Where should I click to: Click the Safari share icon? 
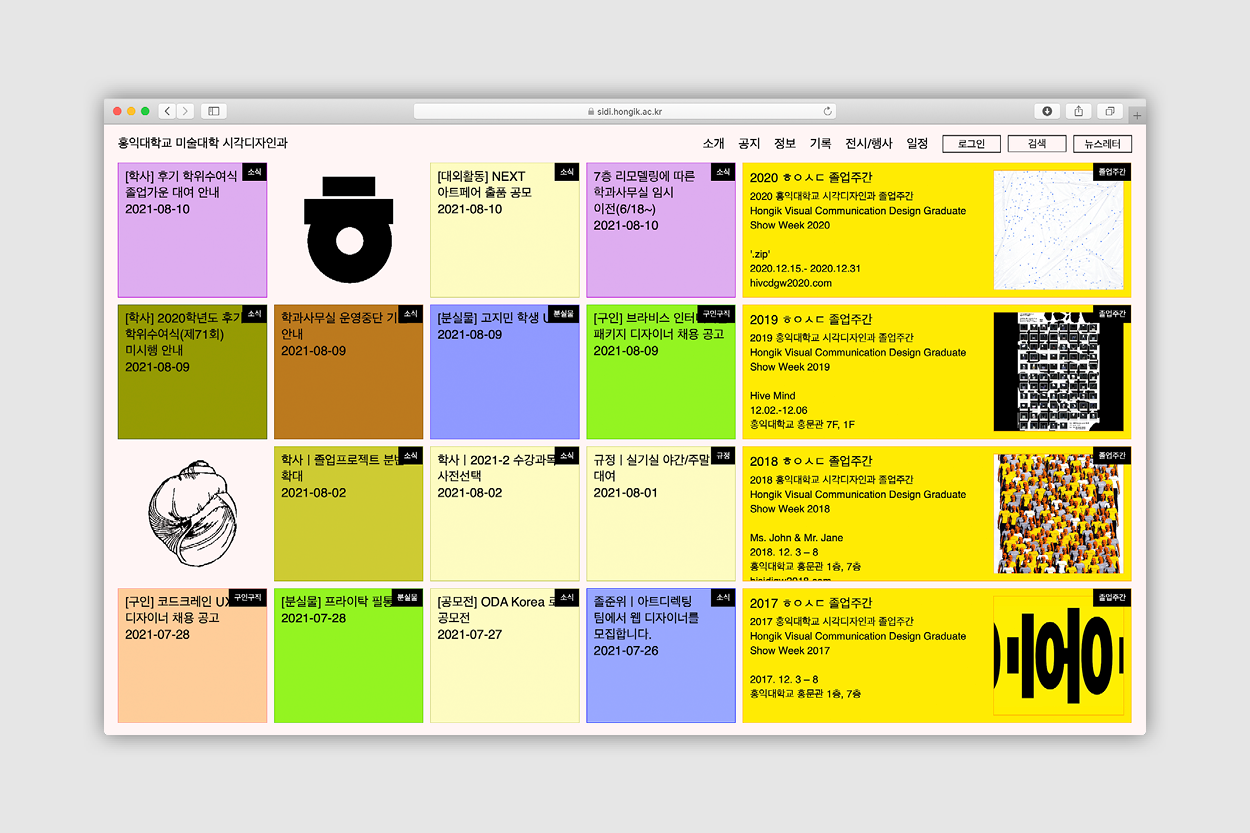(x=1079, y=111)
